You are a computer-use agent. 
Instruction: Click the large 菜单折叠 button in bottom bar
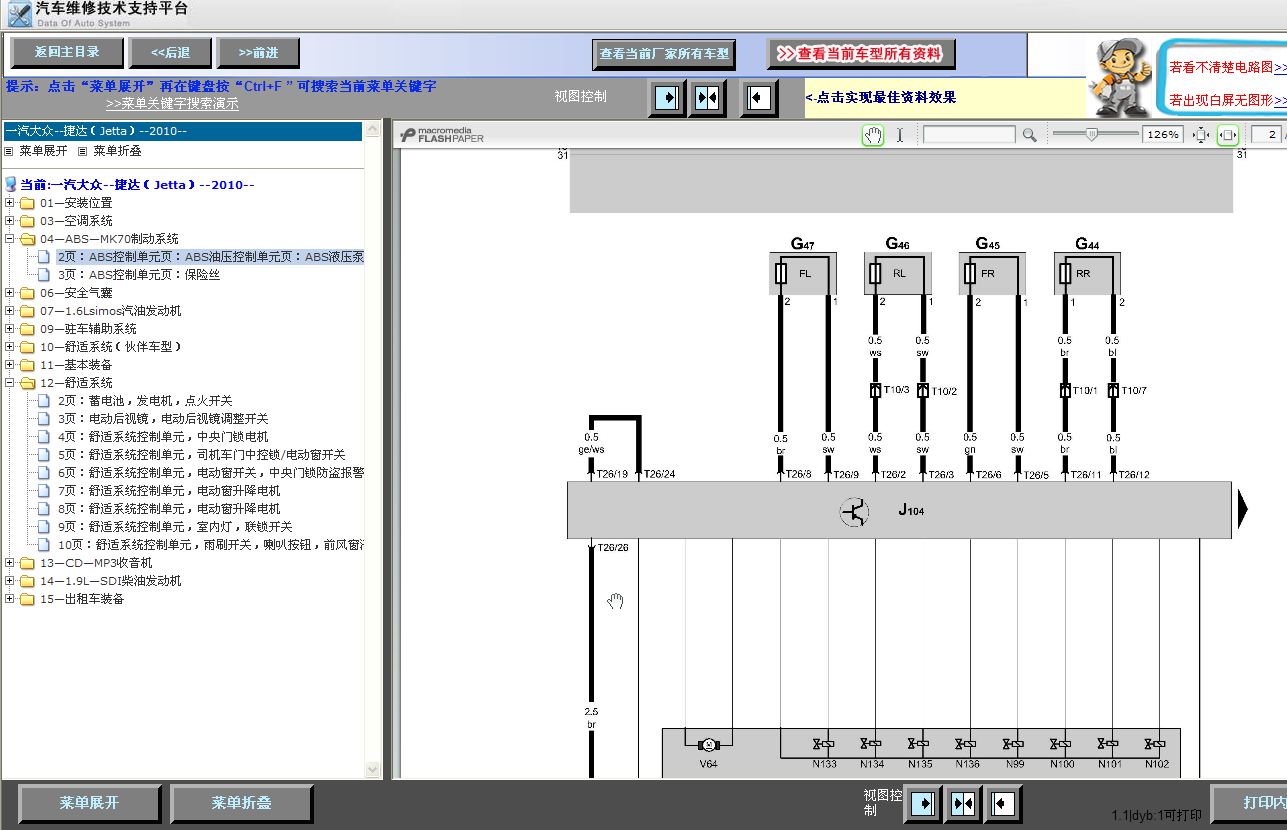(x=241, y=803)
